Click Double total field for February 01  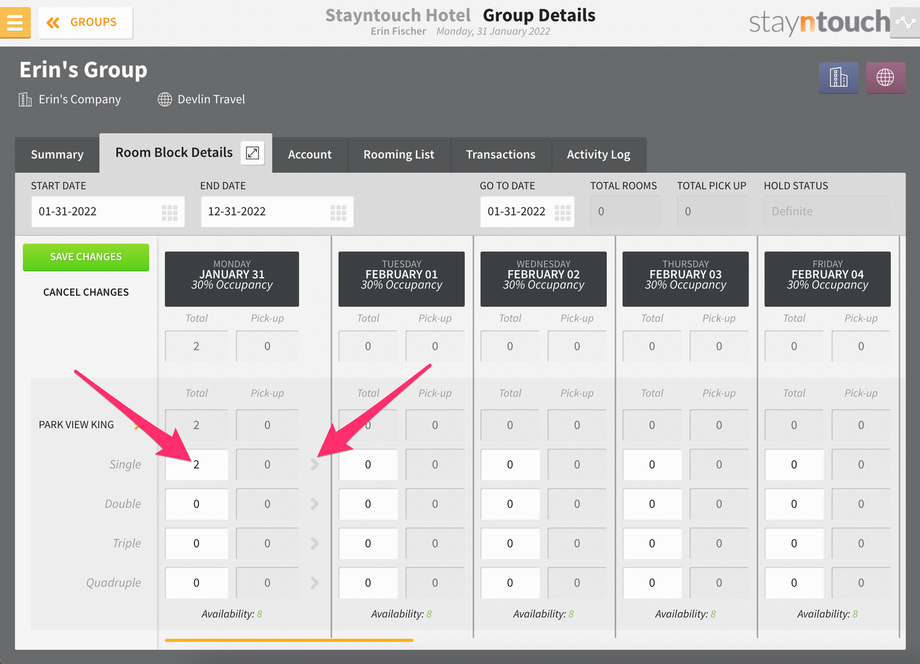point(368,504)
